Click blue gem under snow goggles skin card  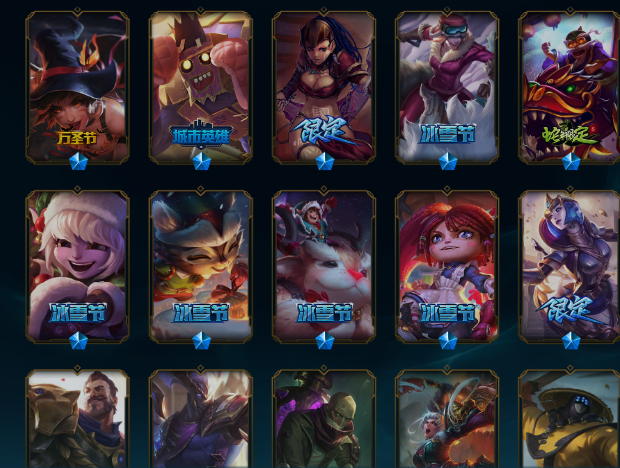click(x=448, y=162)
